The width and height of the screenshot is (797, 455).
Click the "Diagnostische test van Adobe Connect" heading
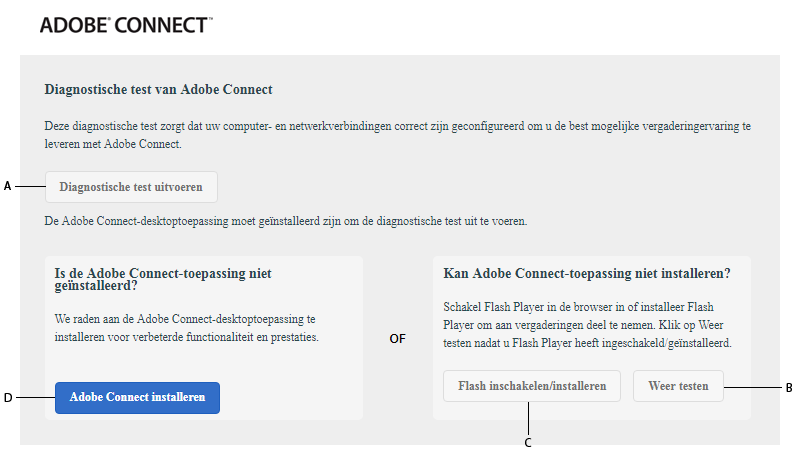click(x=159, y=90)
